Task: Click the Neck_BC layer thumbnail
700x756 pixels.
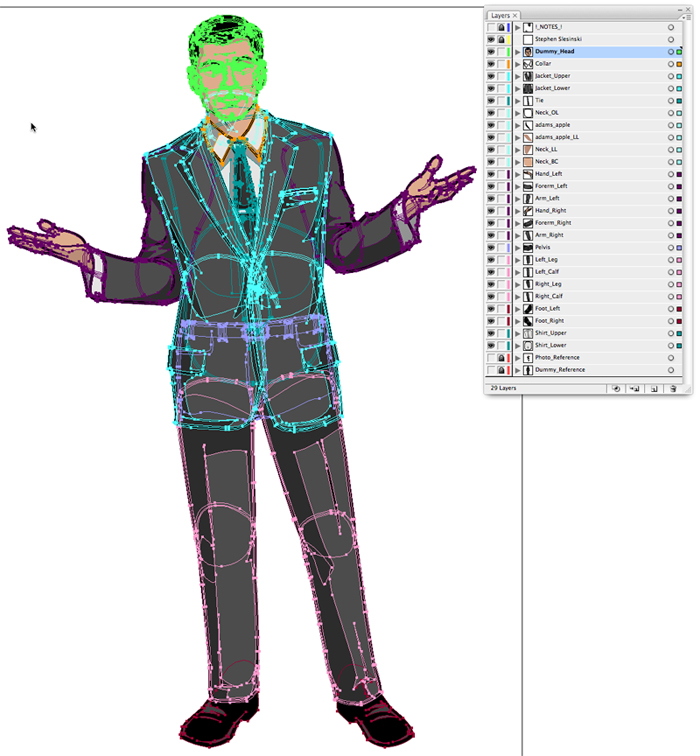Action: (528, 162)
